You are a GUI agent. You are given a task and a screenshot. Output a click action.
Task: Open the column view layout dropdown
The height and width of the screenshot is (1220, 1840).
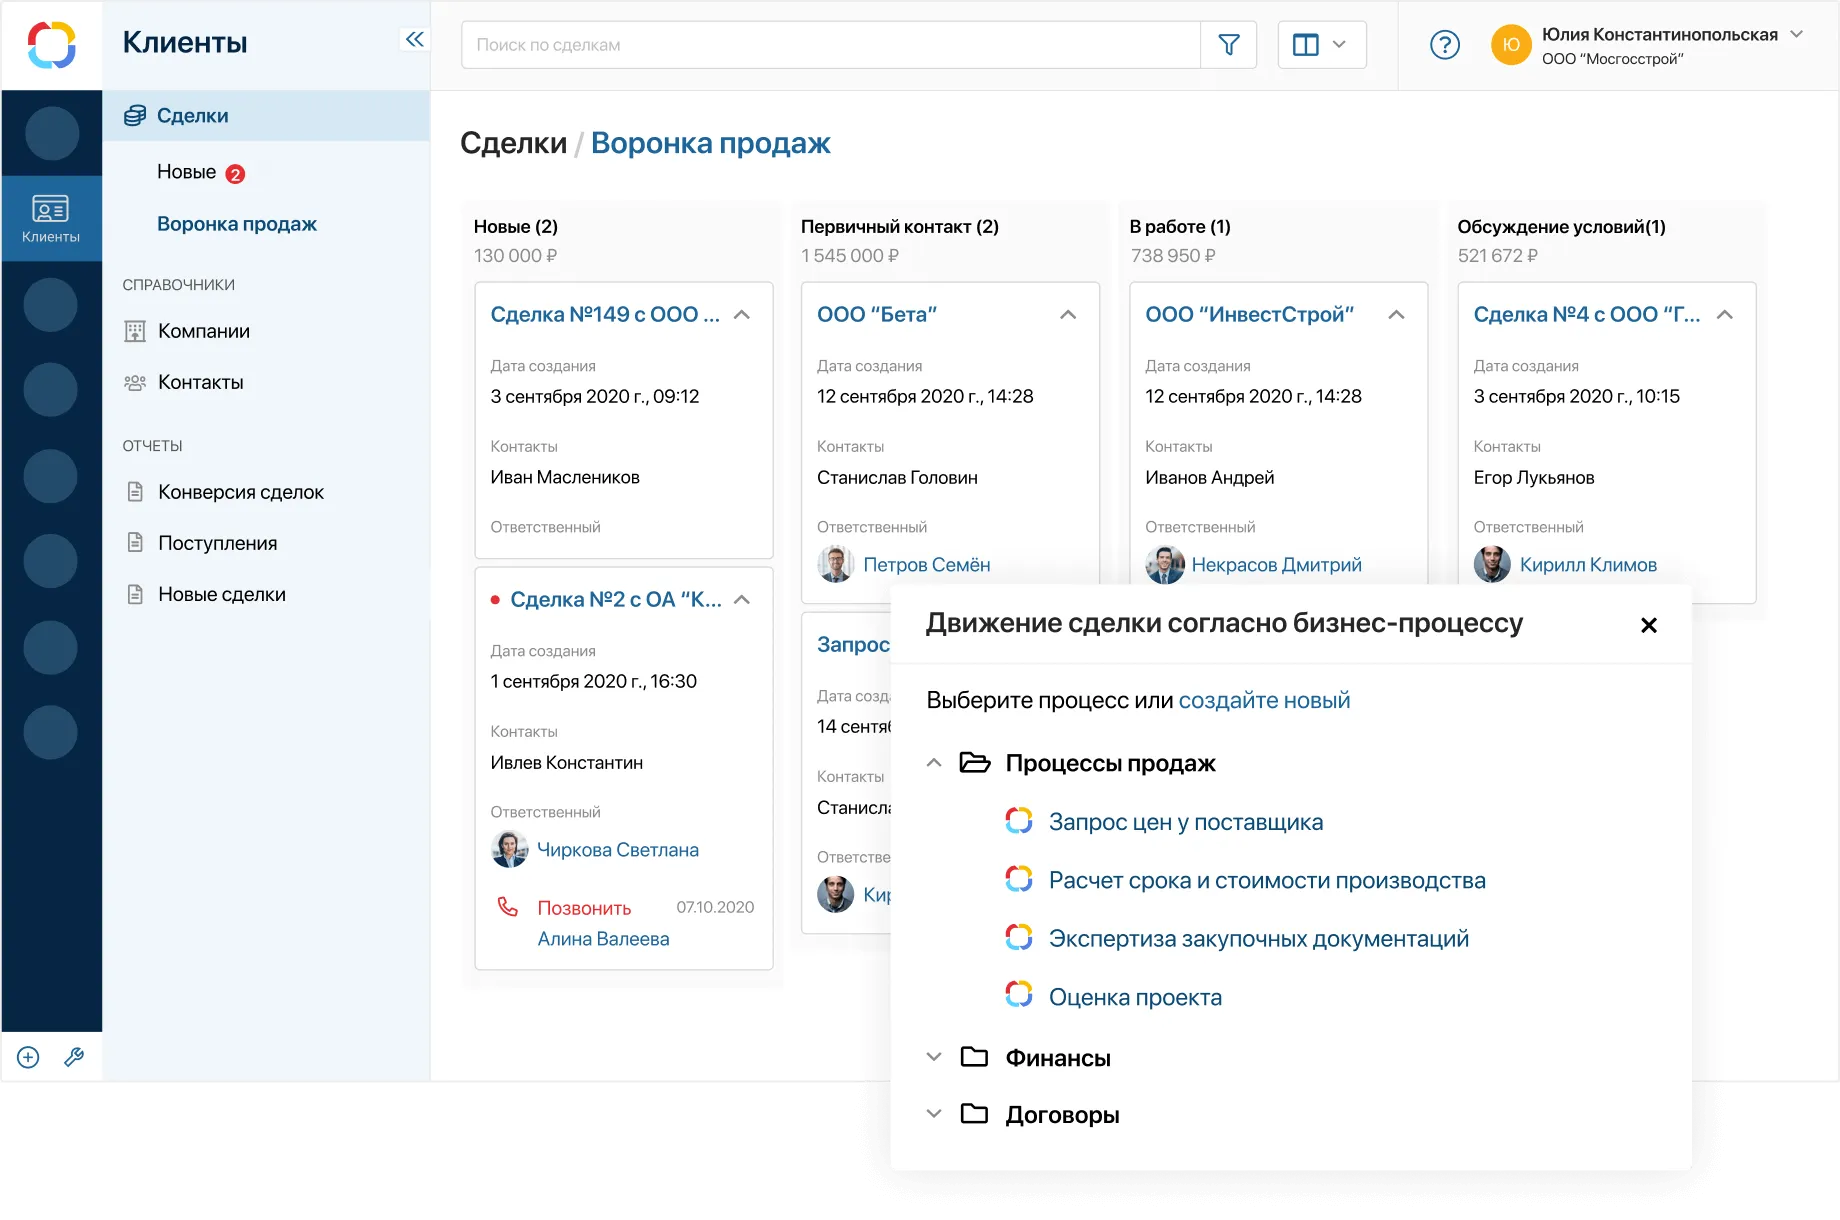tap(1320, 44)
